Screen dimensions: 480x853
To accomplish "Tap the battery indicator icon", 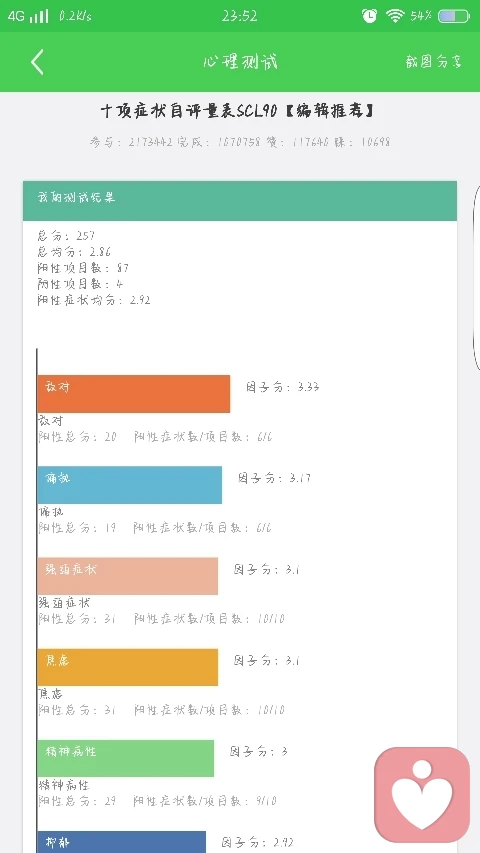I will click(454, 16).
